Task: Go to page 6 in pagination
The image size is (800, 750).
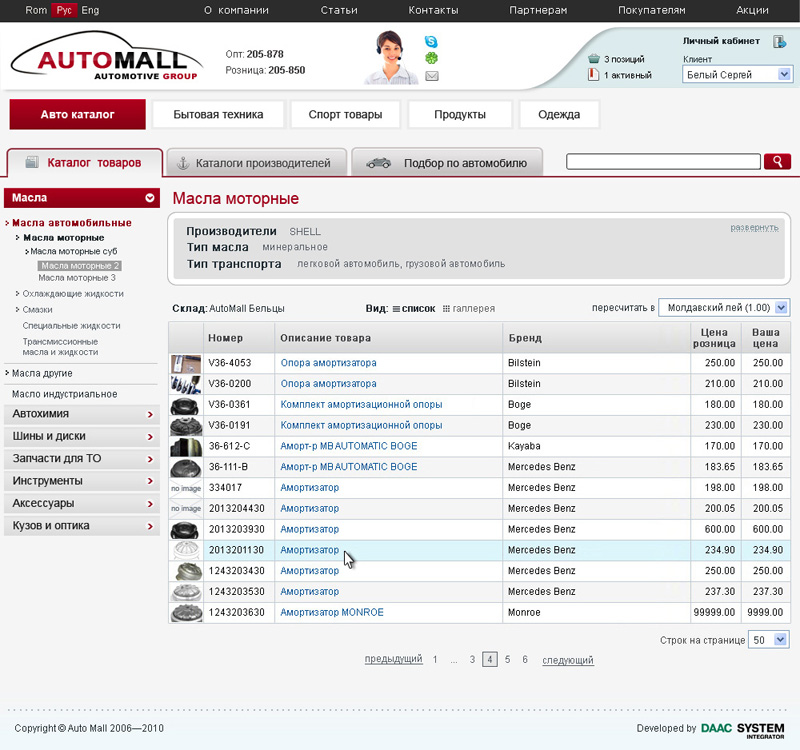Action: 524,659
